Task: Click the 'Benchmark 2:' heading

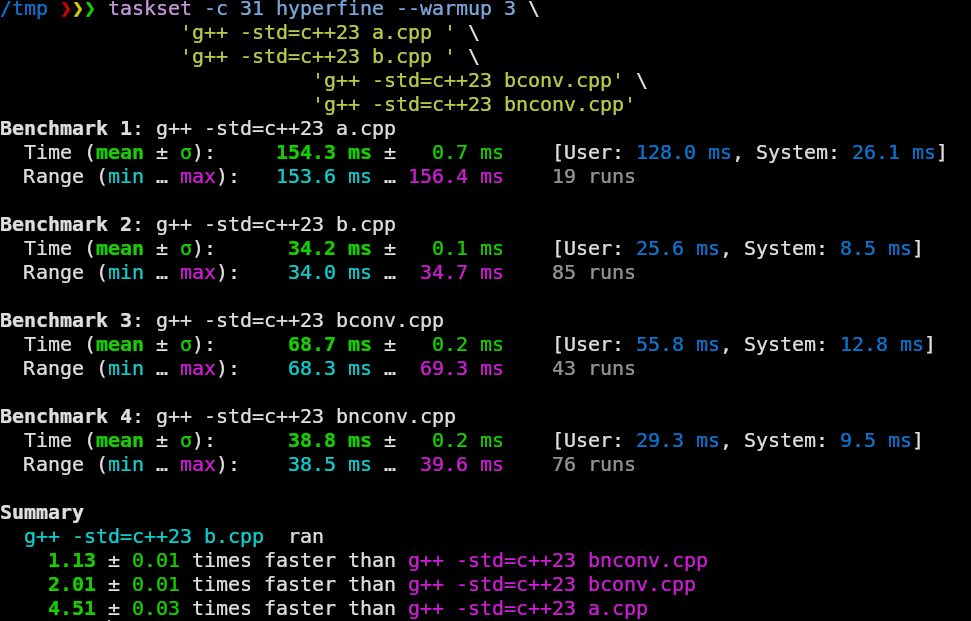Action: (x=71, y=225)
